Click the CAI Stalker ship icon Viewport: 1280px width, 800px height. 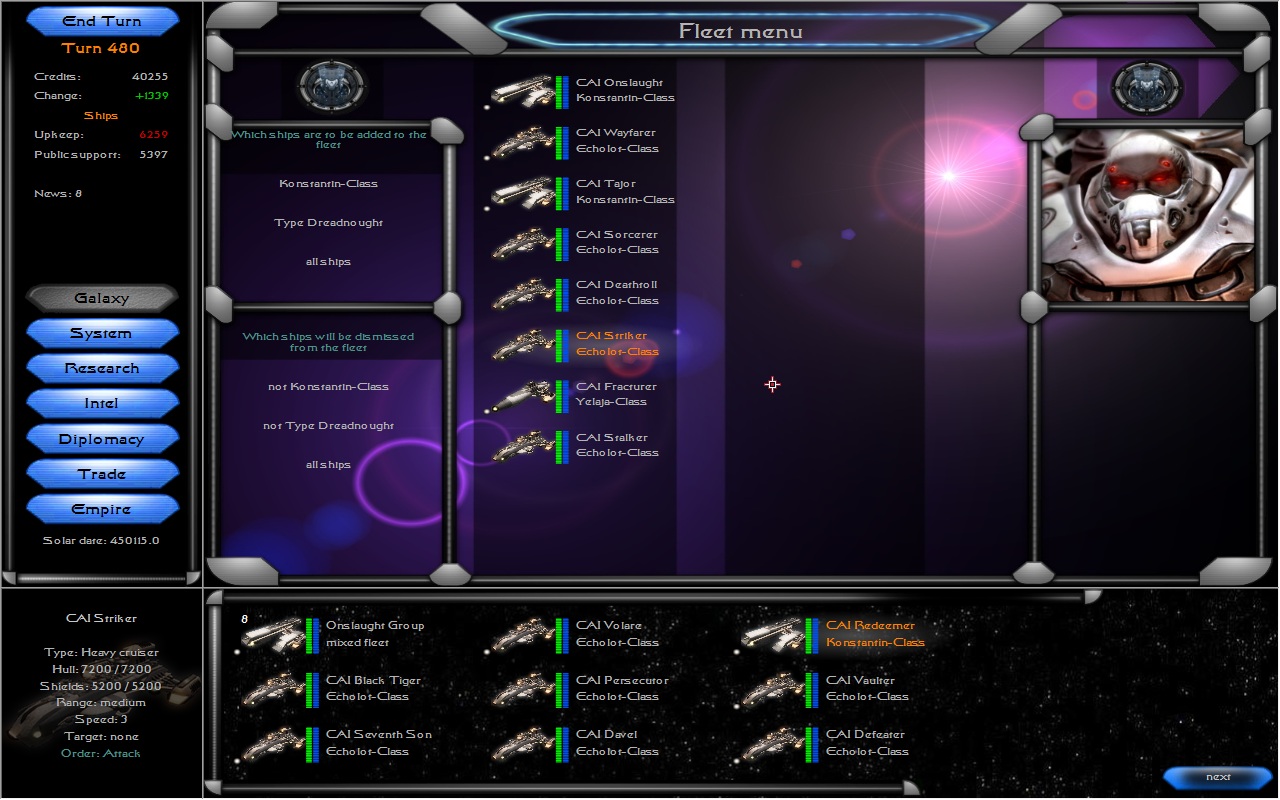tap(521, 446)
